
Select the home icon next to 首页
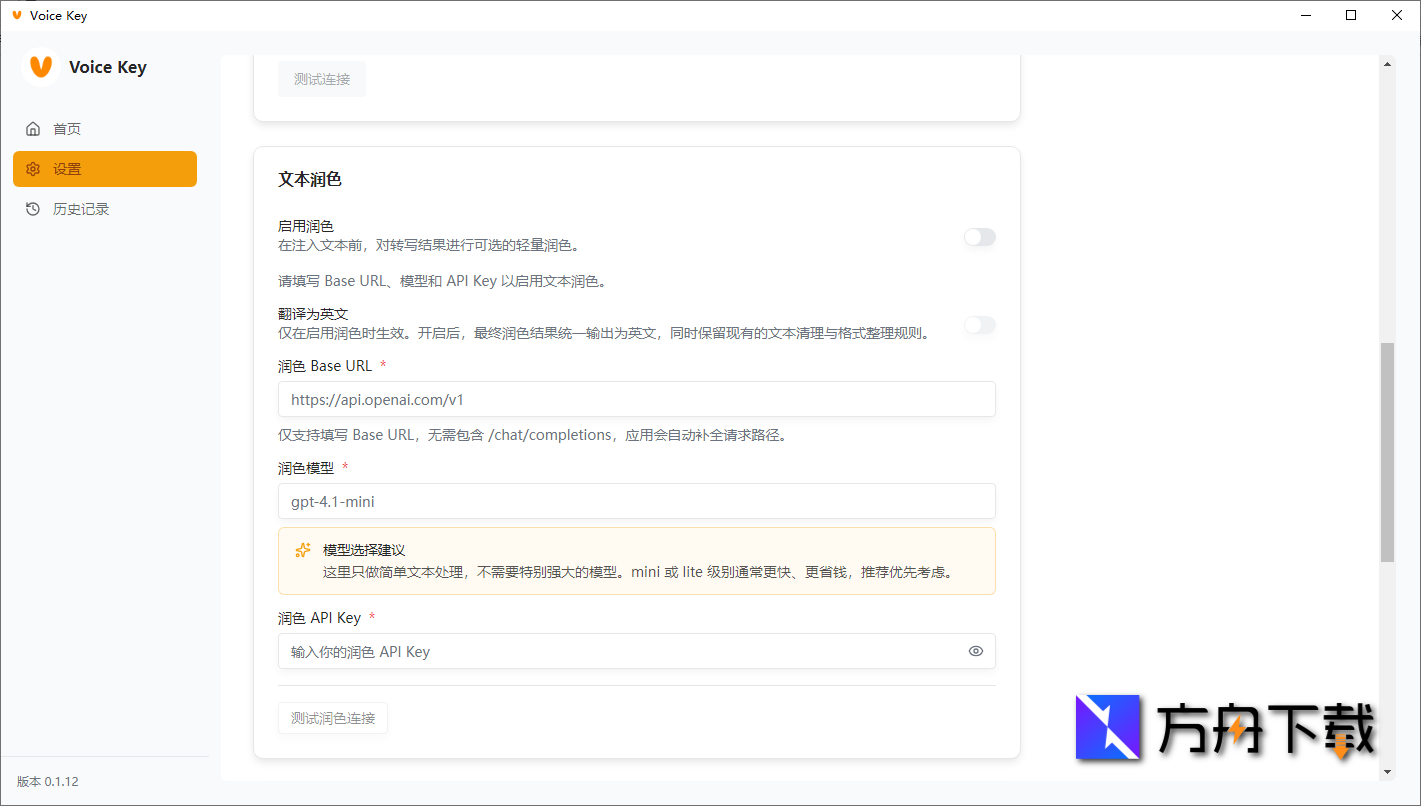[33, 128]
